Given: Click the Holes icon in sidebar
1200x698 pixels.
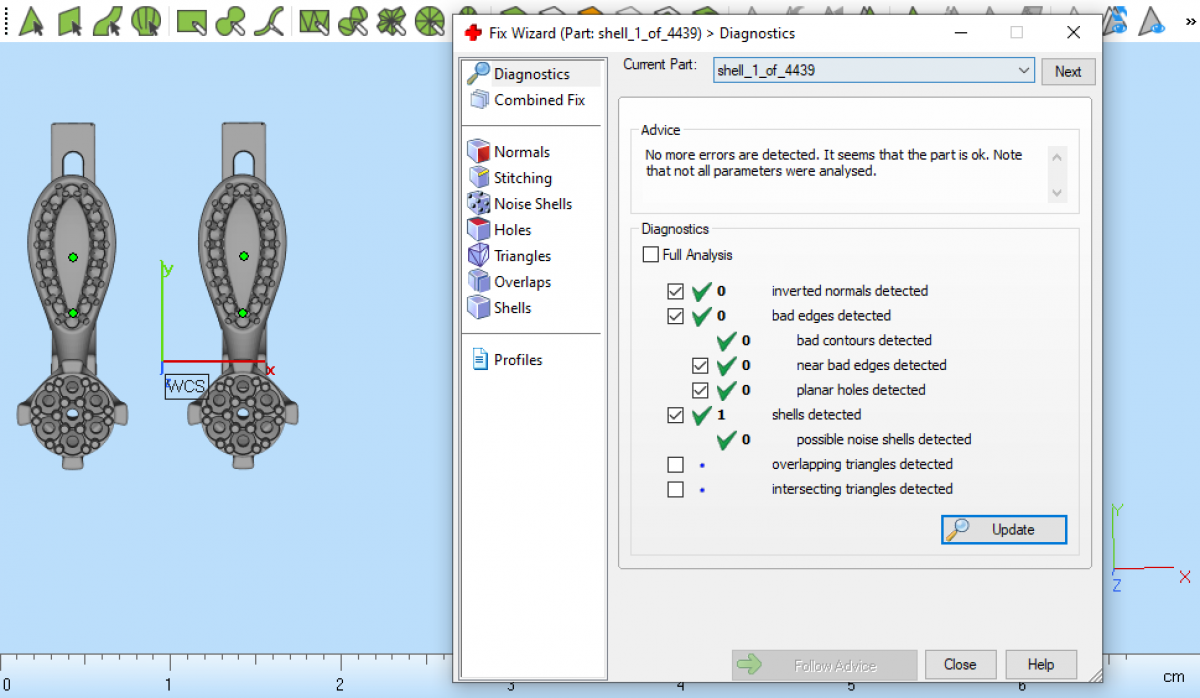Looking at the screenshot, I should (x=478, y=230).
